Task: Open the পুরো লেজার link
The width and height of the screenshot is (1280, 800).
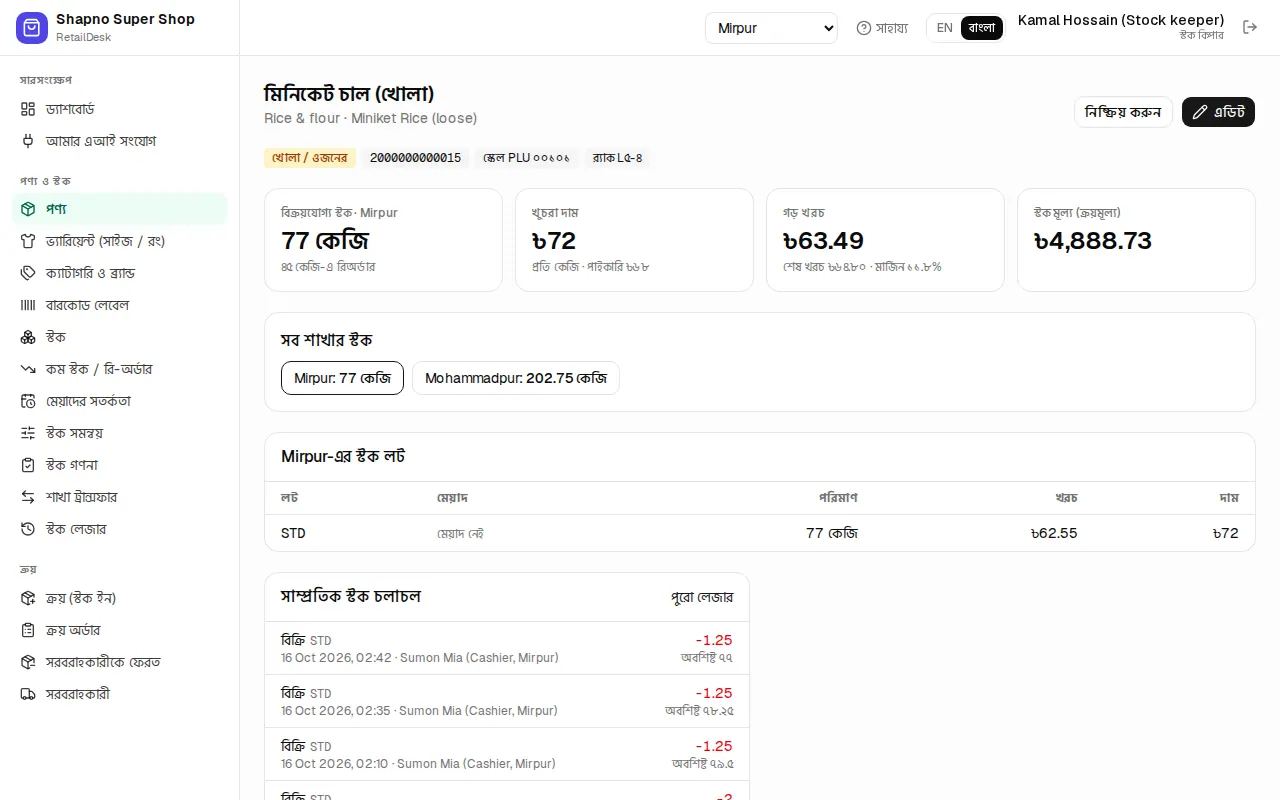Action: click(x=702, y=597)
